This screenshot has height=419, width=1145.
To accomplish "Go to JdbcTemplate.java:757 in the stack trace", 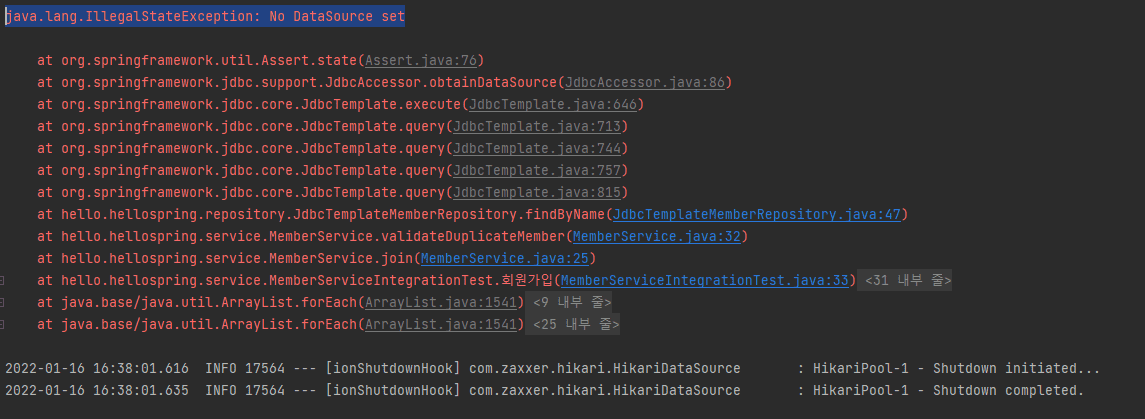I will (x=538, y=171).
